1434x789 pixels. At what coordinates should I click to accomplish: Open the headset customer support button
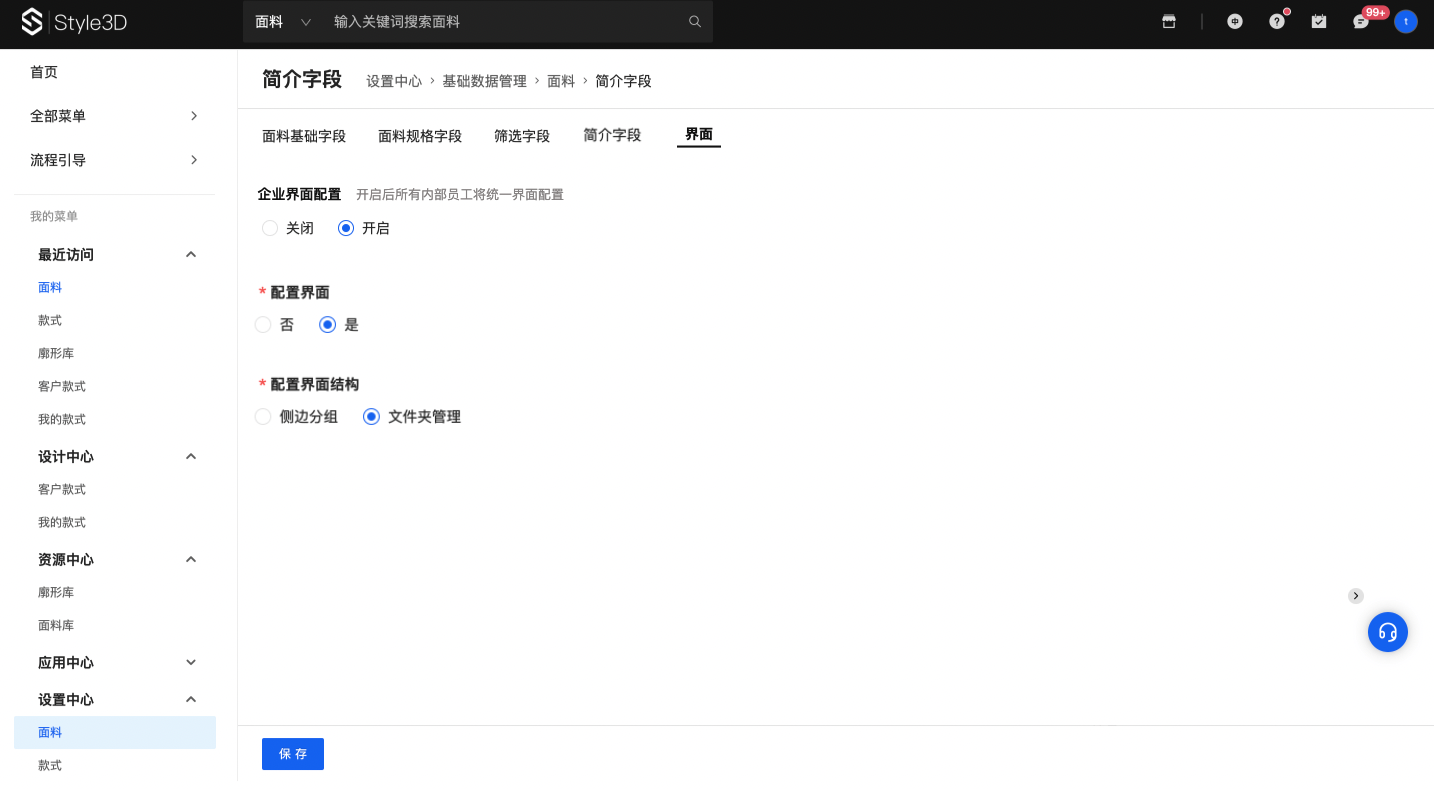[1388, 632]
